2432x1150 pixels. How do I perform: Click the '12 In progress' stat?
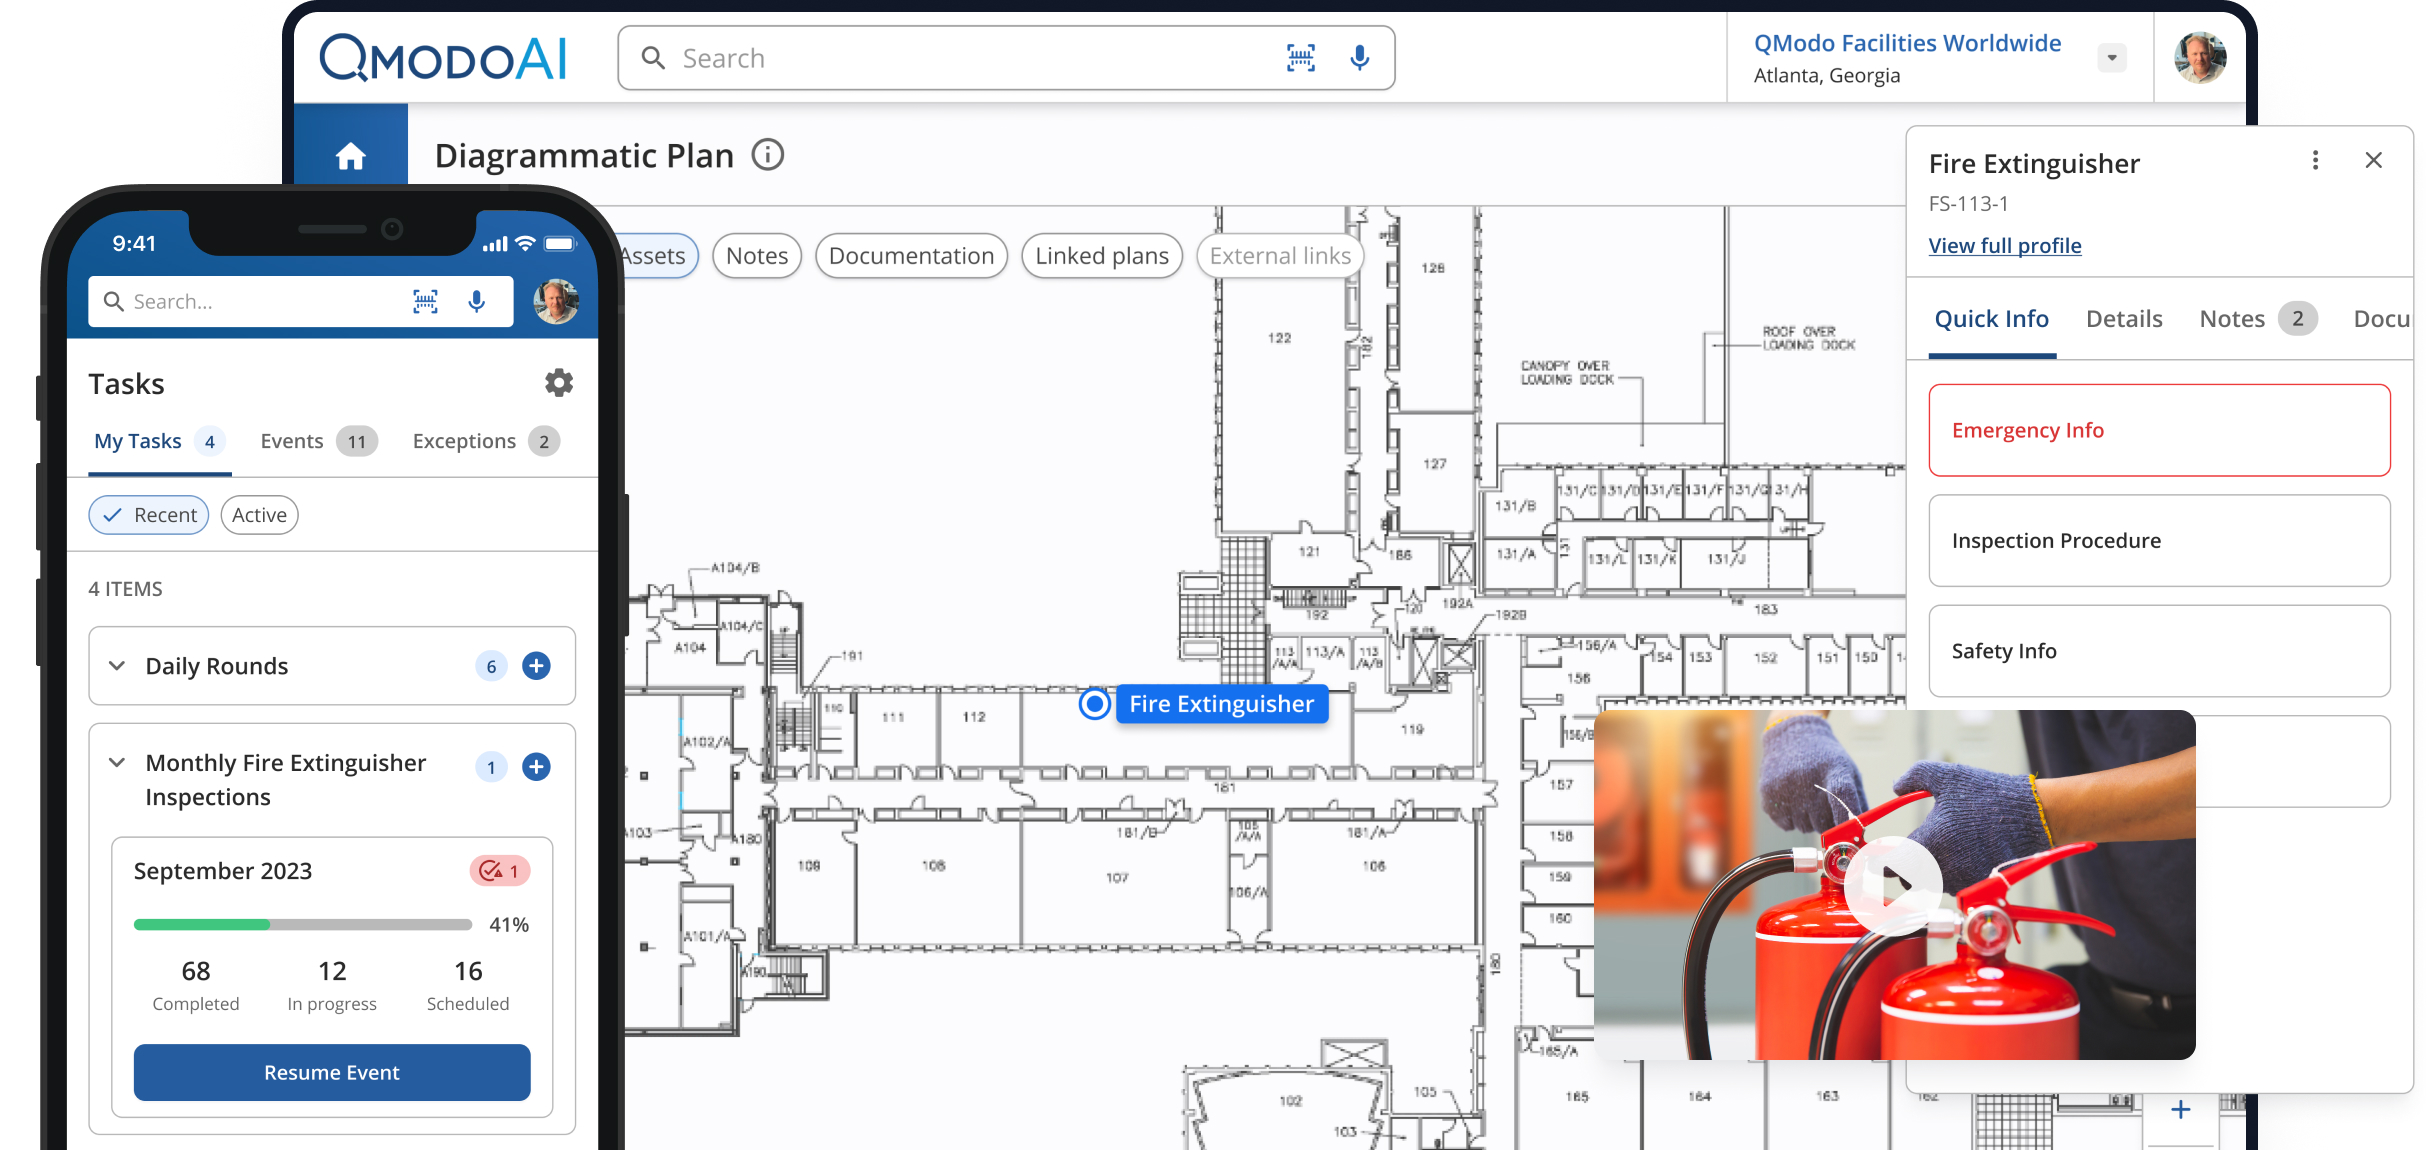click(332, 985)
